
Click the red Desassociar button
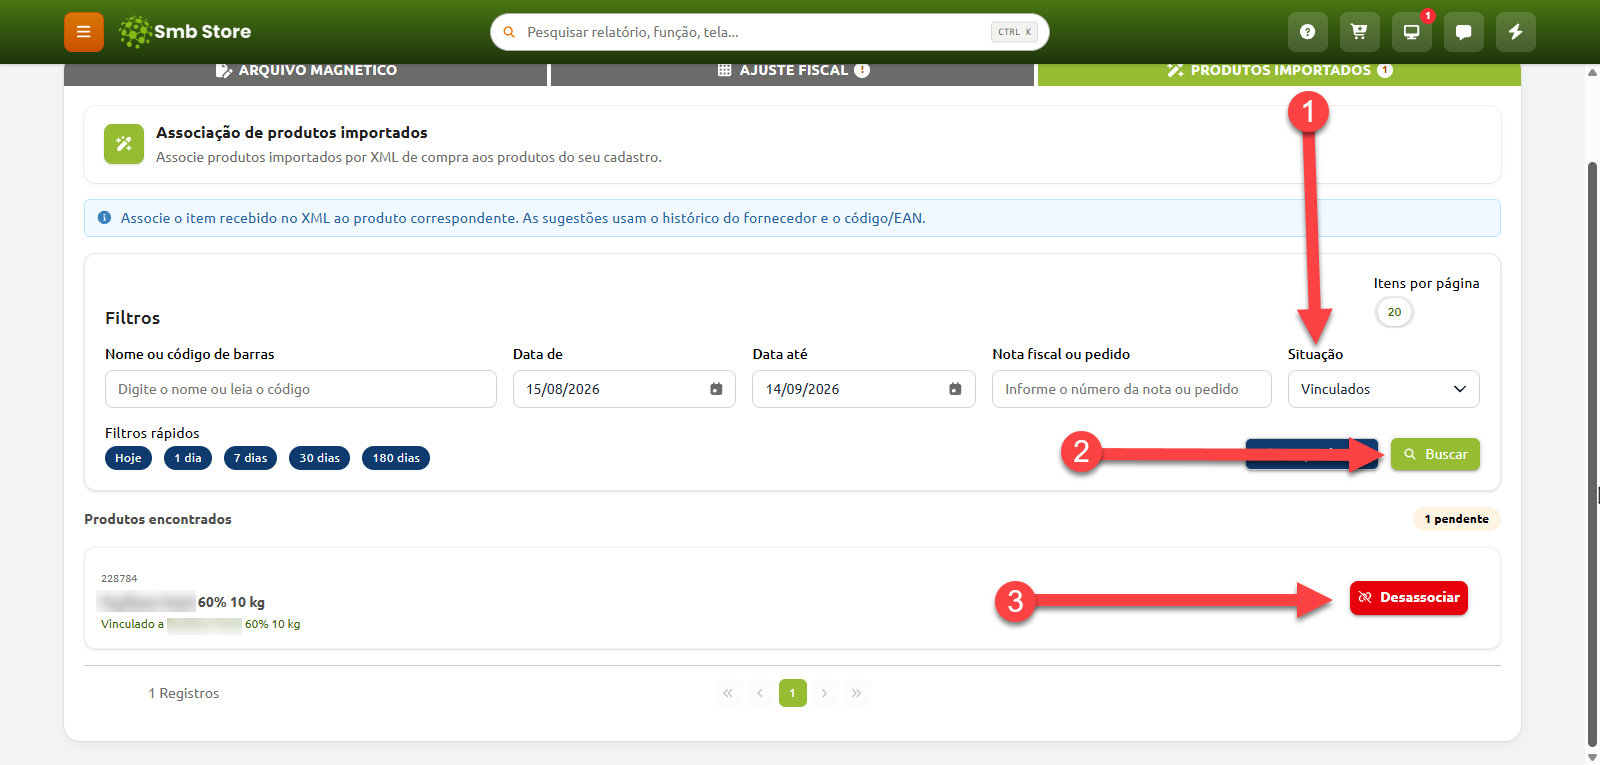pos(1408,598)
